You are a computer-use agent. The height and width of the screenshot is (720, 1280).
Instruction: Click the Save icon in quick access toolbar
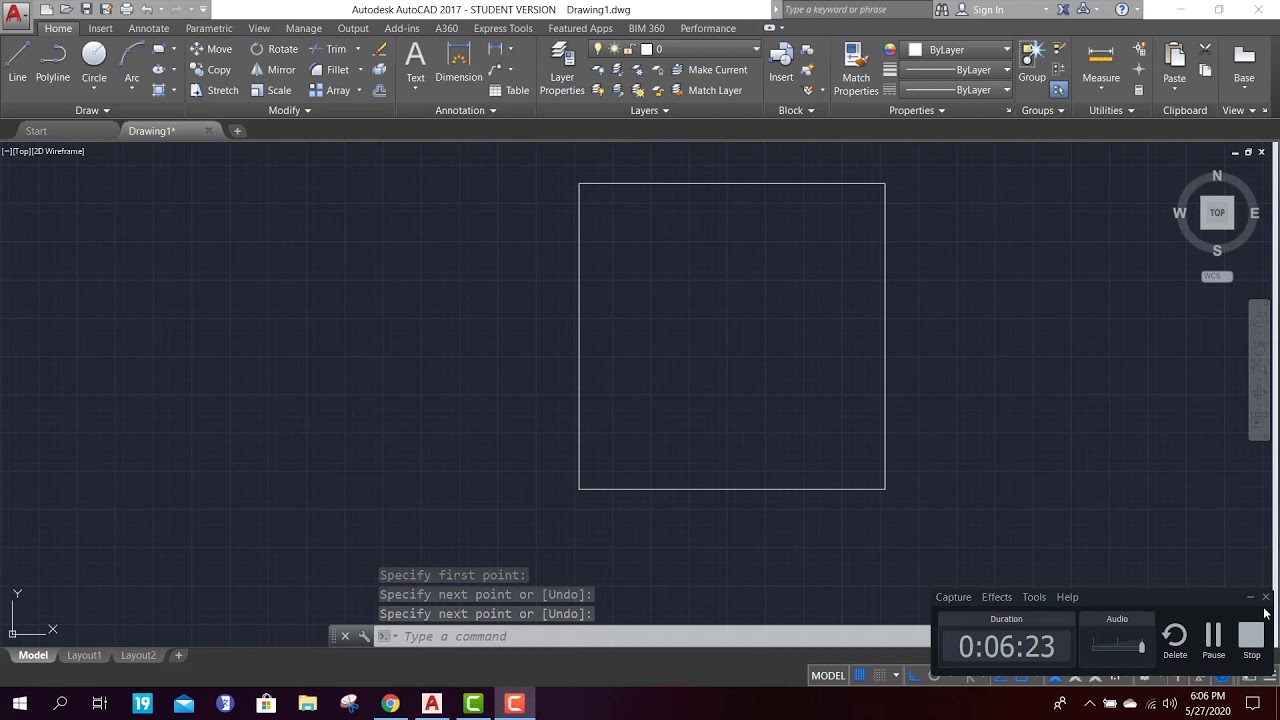(87, 9)
